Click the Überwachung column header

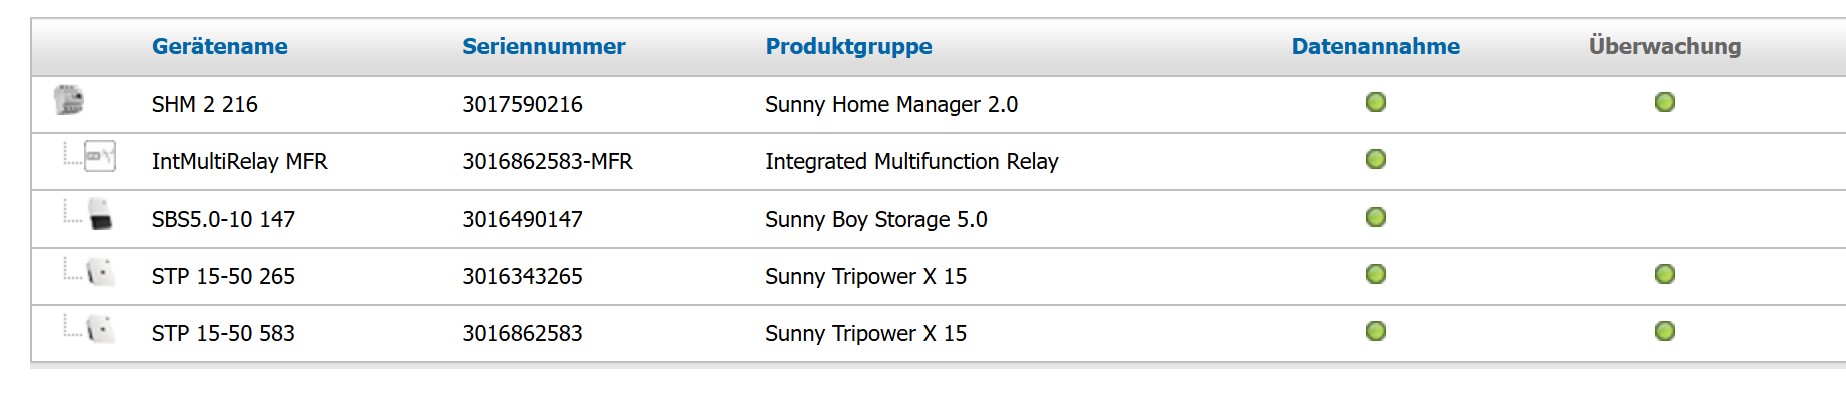tap(1665, 46)
